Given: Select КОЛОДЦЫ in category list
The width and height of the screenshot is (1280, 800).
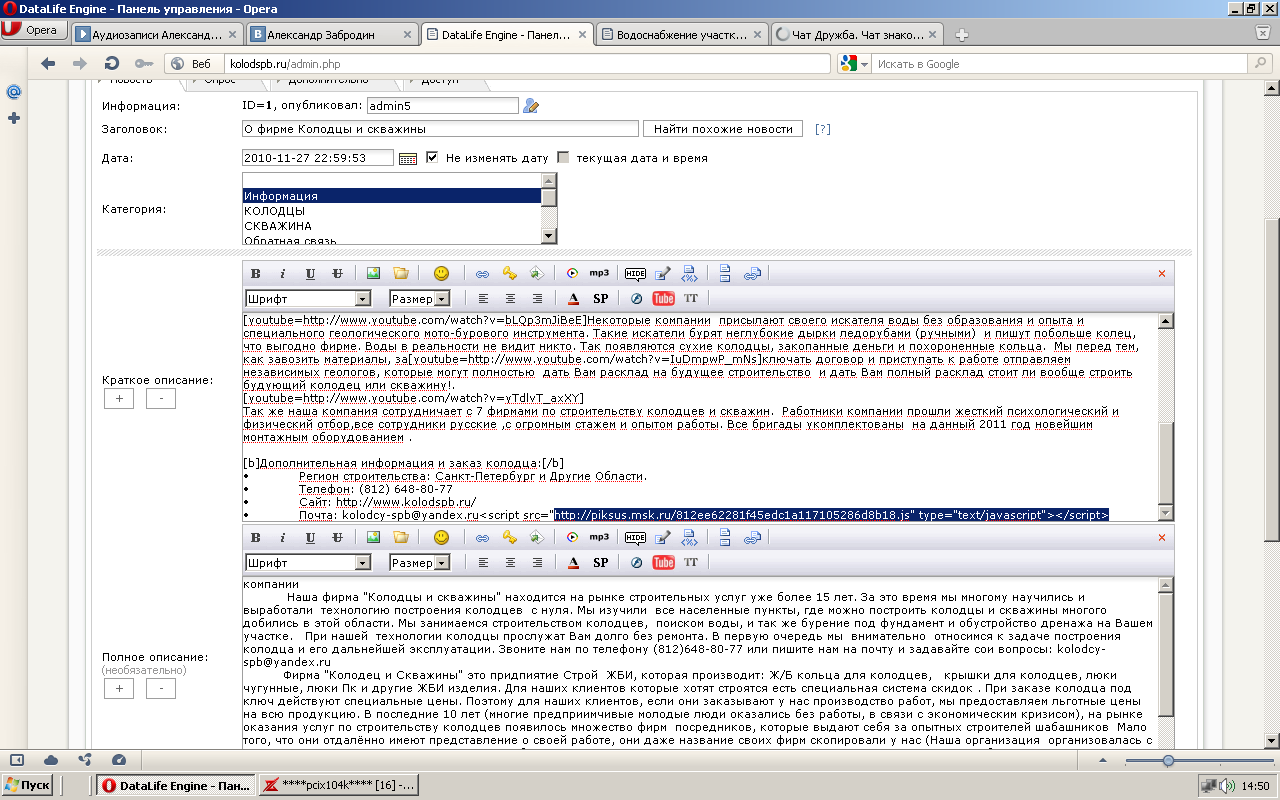Looking at the screenshot, I should tap(392, 211).
